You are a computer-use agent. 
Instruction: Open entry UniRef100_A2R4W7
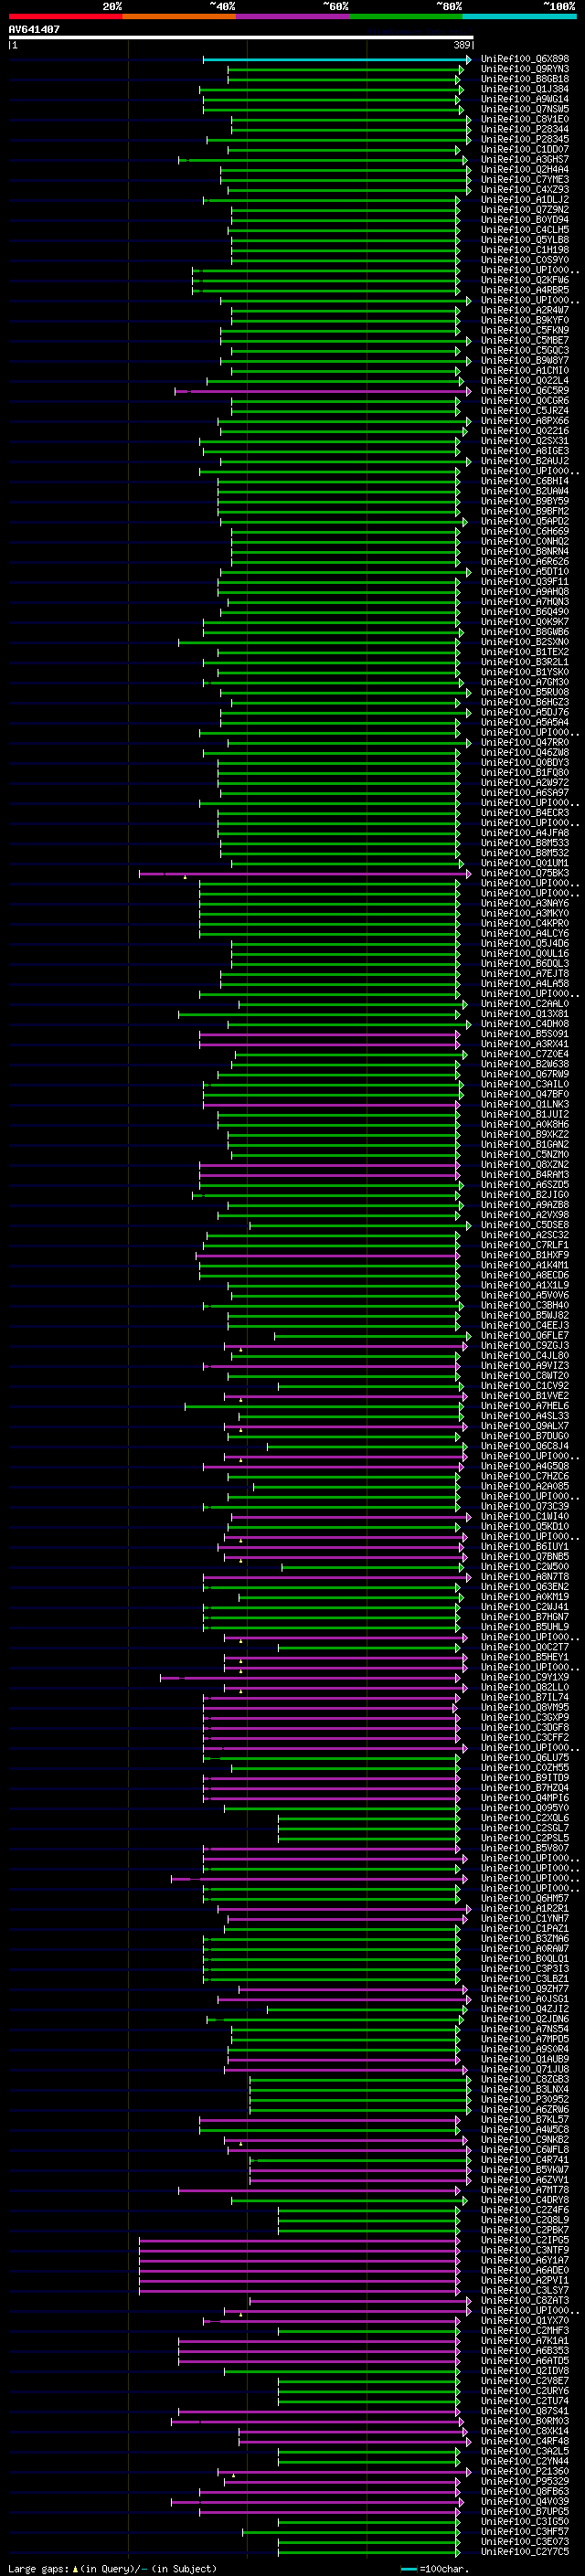click(525, 310)
